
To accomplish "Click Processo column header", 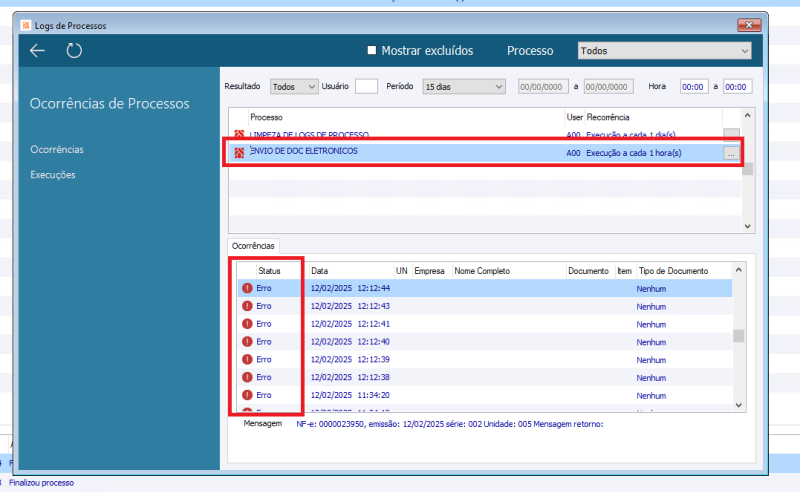I will 266,117.
